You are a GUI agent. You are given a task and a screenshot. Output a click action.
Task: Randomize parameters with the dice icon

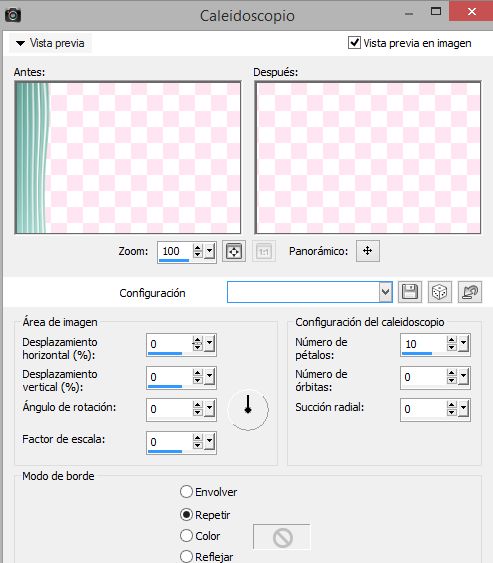coord(440,292)
